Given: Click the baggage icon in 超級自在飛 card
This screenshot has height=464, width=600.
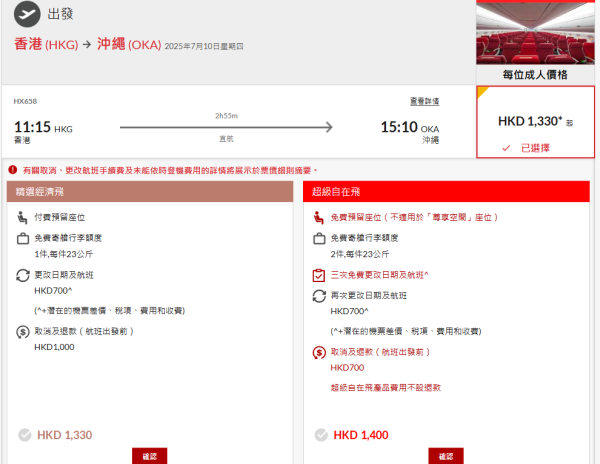Looking at the screenshot, I should coord(319,238).
